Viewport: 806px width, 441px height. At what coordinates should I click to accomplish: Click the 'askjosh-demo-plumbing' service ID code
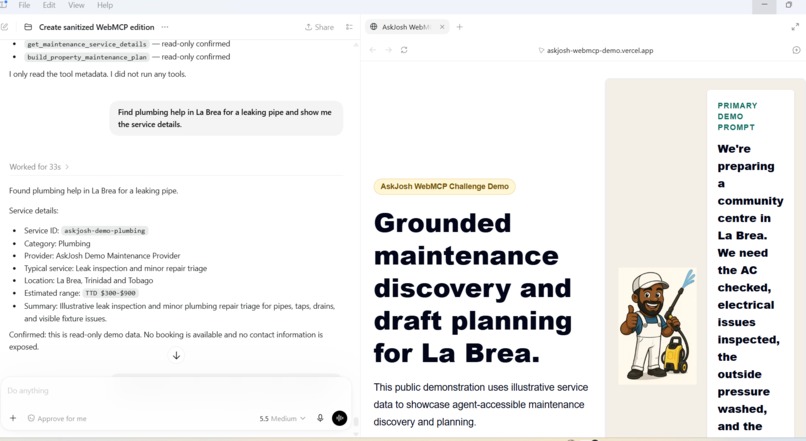(104, 231)
